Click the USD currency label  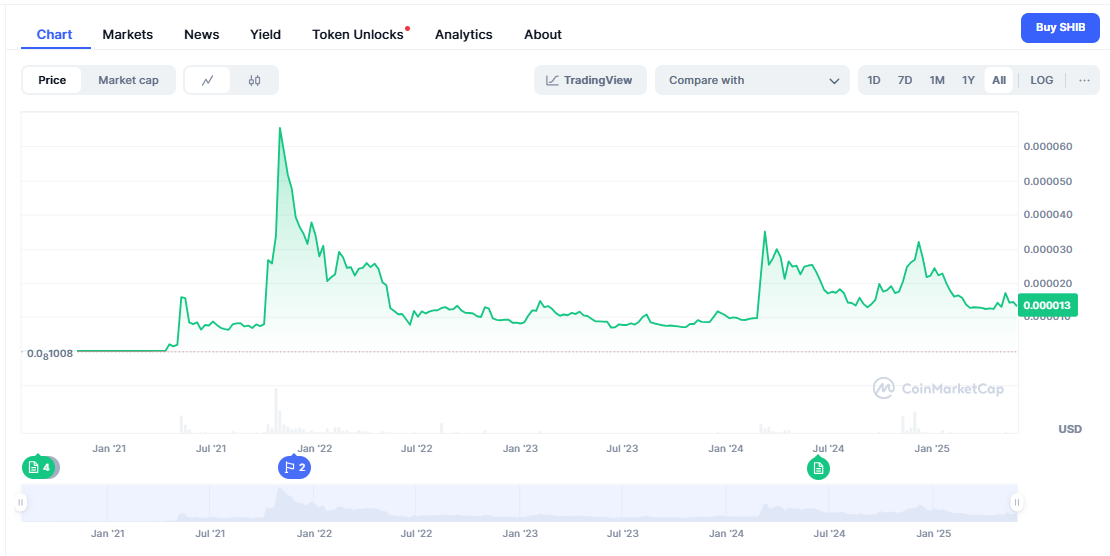(1070, 429)
